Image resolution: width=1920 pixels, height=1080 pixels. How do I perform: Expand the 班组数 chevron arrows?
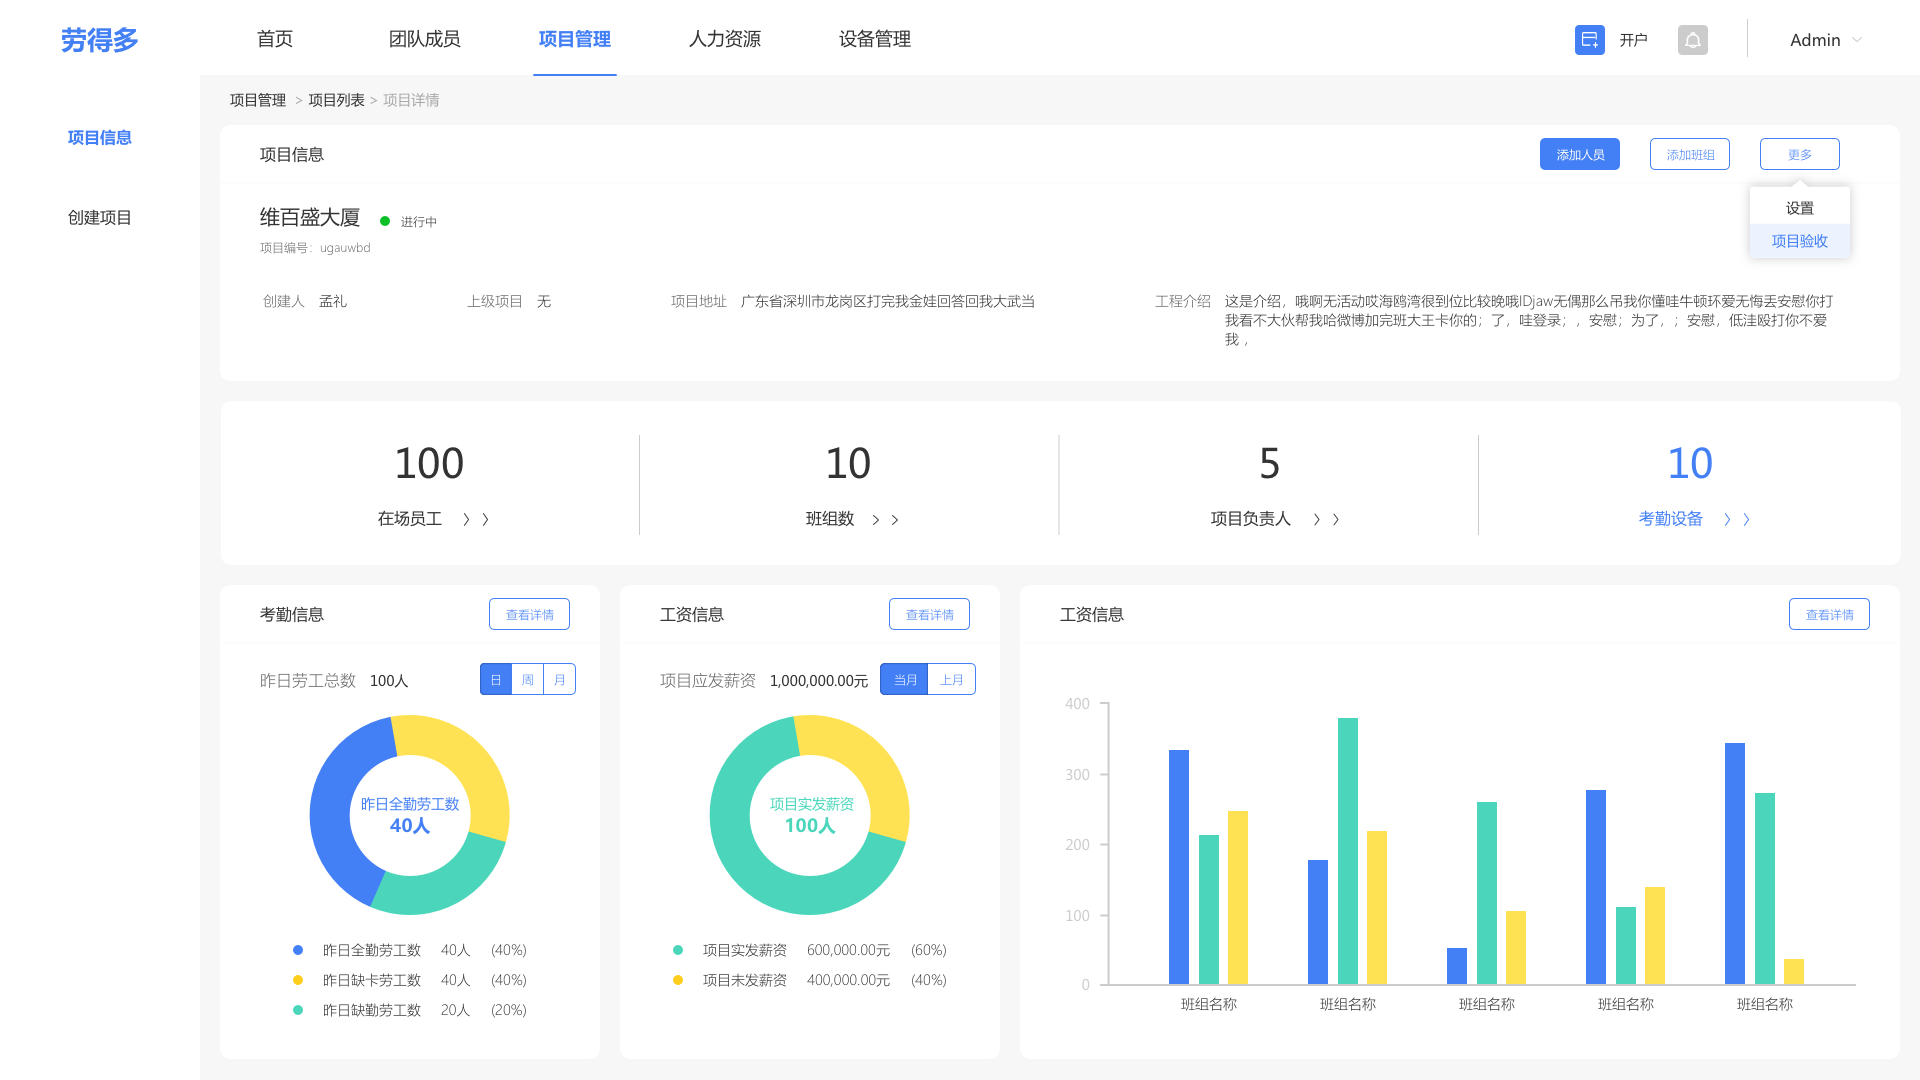point(885,520)
